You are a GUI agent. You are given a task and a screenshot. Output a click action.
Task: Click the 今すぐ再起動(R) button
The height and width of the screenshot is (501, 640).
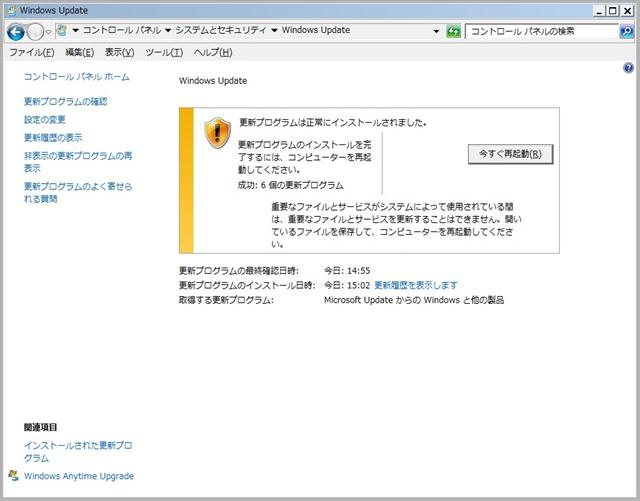[510, 154]
